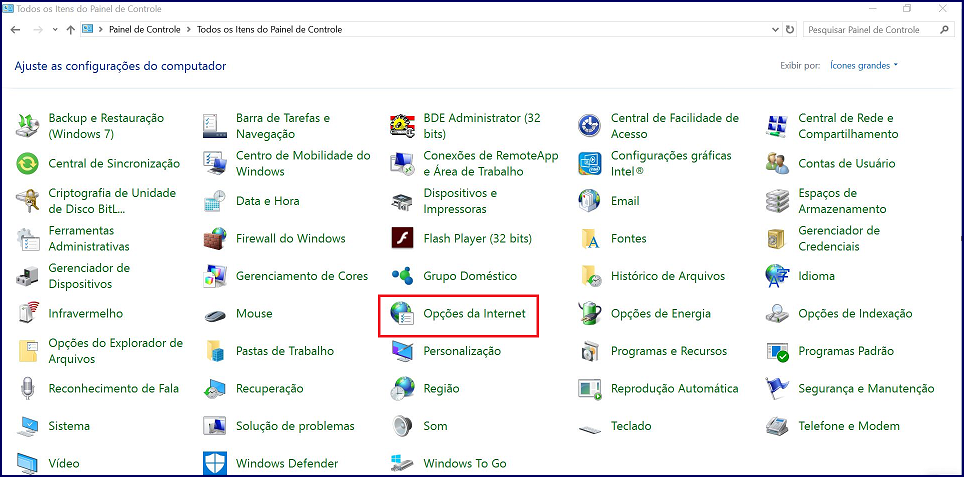Open the Grupo Doméstico icon

pyautogui.click(x=403, y=276)
